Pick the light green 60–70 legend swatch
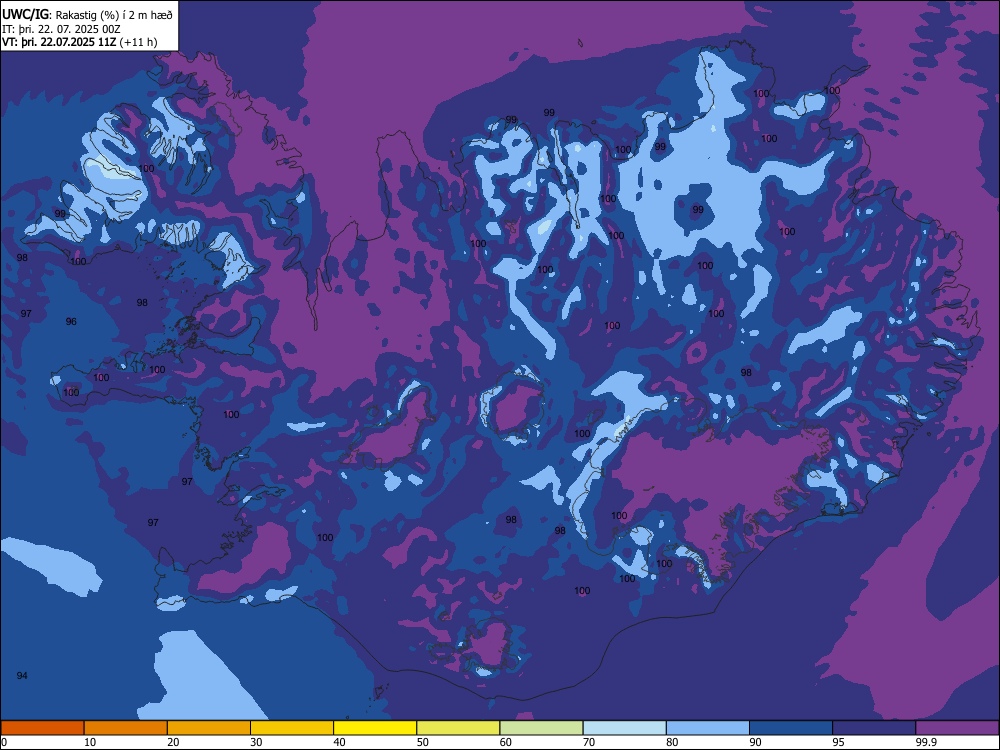Screen dimensions: 1000x750 click(541, 728)
